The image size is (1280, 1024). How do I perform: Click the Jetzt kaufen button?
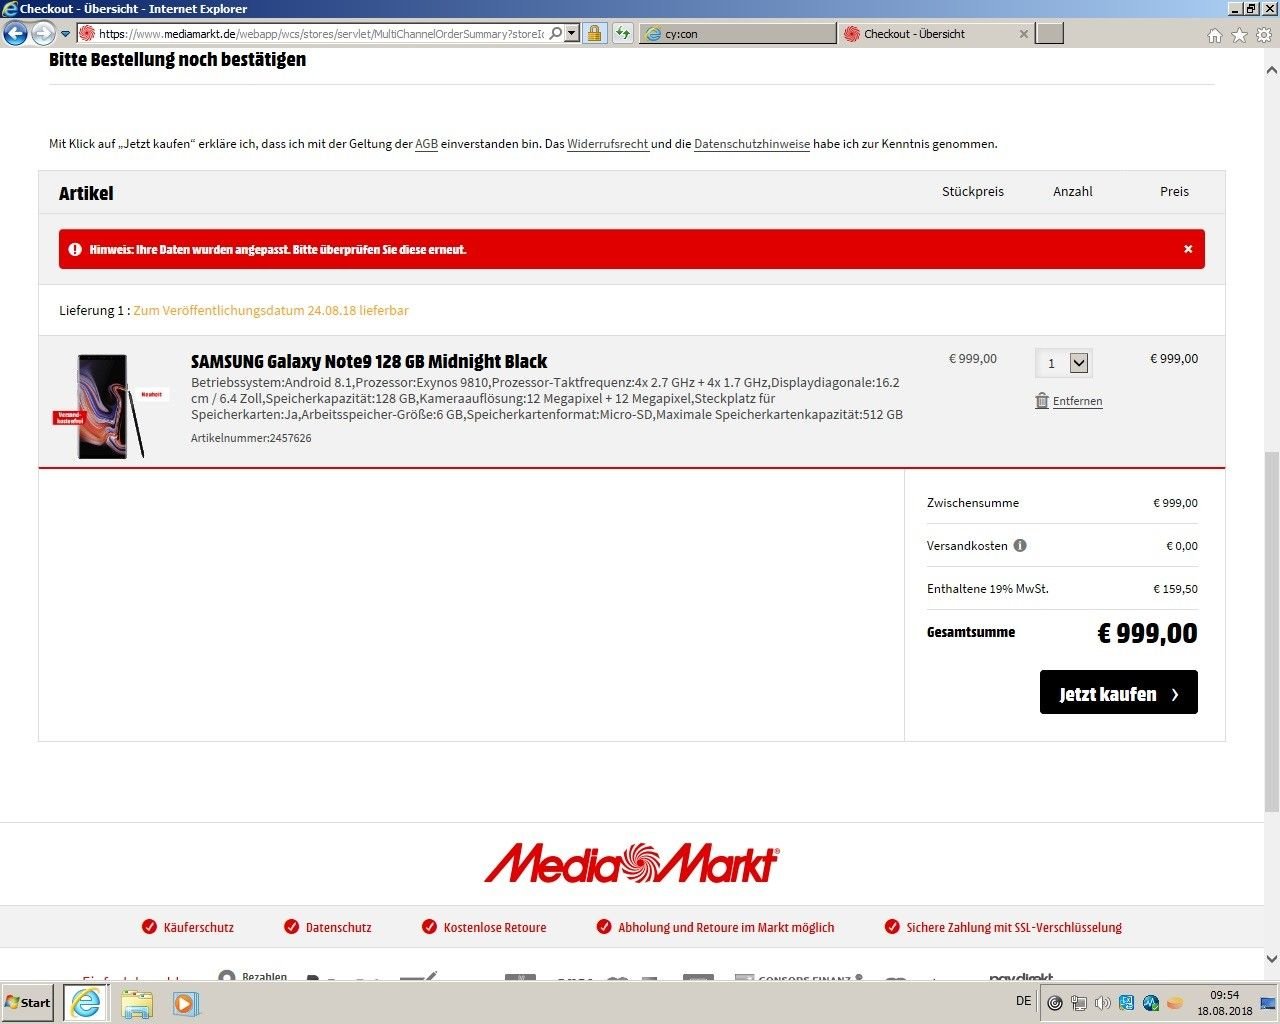(x=1119, y=693)
